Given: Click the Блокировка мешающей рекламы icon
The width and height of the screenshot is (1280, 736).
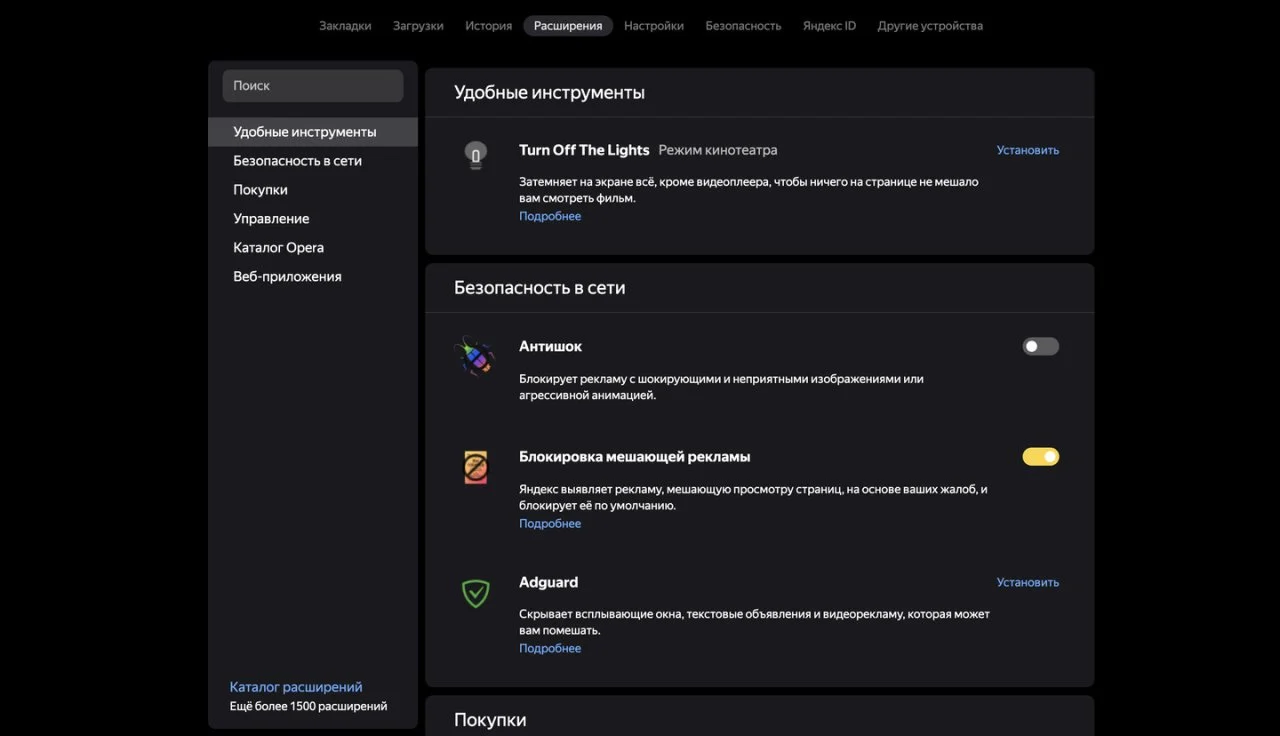Looking at the screenshot, I should tap(476, 467).
